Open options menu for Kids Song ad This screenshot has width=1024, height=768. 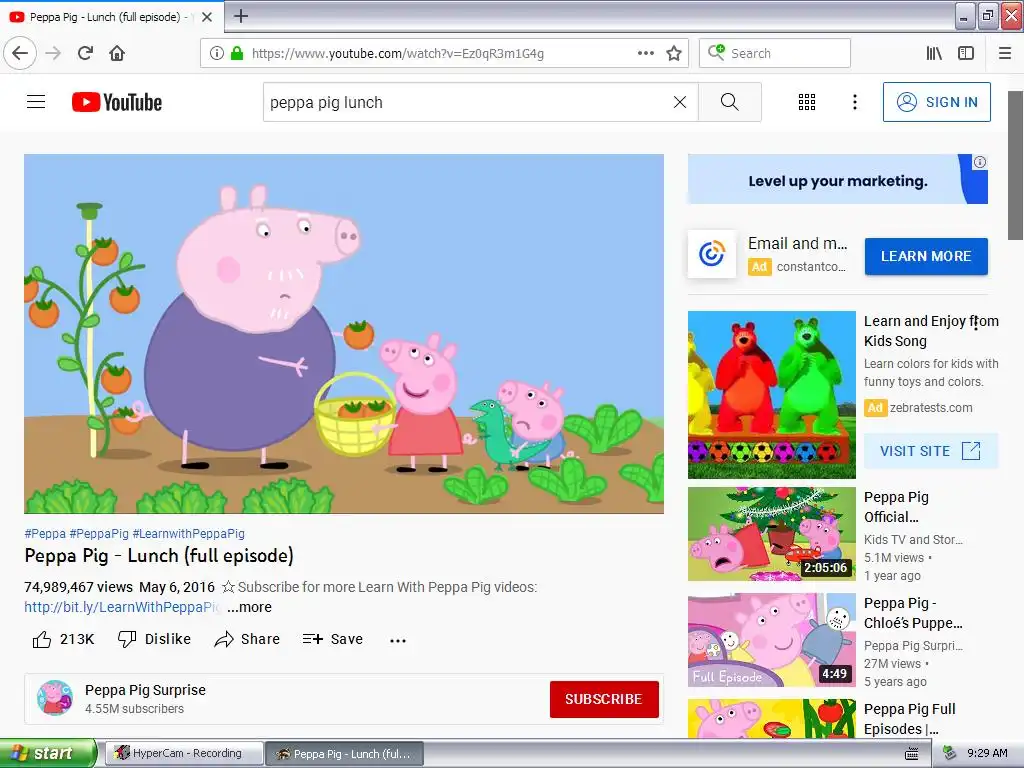[976, 322]
